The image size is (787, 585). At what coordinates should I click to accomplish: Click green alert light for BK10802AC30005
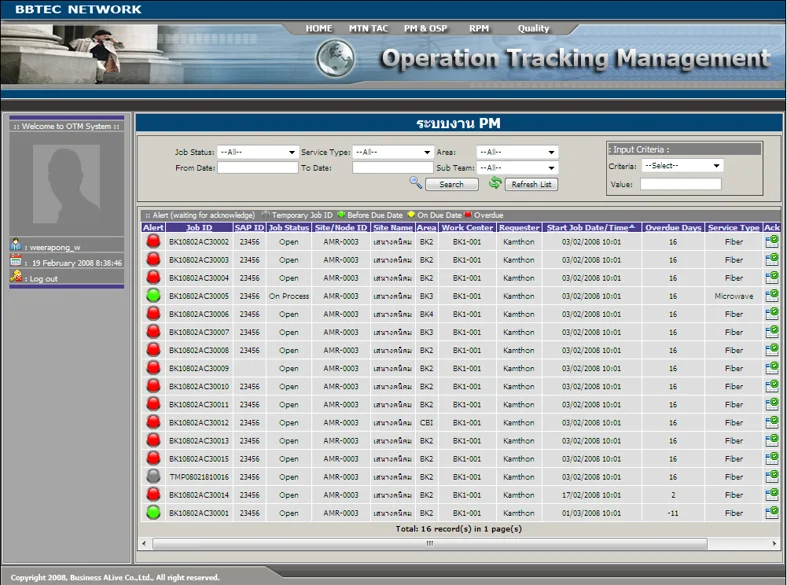click(153, 296)
